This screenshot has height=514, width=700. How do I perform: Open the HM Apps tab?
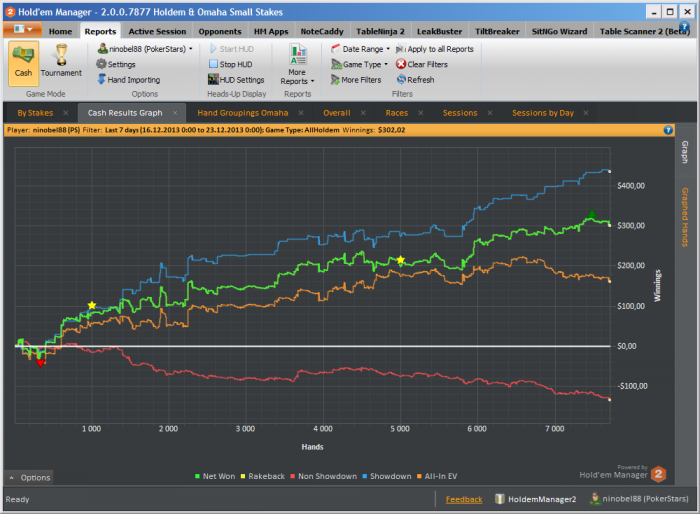(x=271, y=31)
